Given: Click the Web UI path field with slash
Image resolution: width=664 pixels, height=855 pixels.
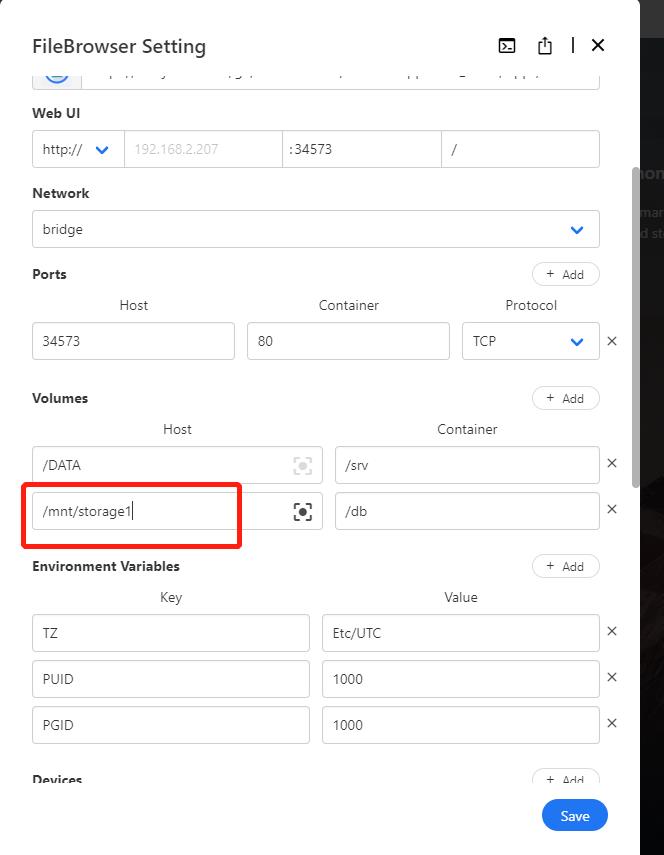Looking at the screenshot, I should (x=520, y=149).
